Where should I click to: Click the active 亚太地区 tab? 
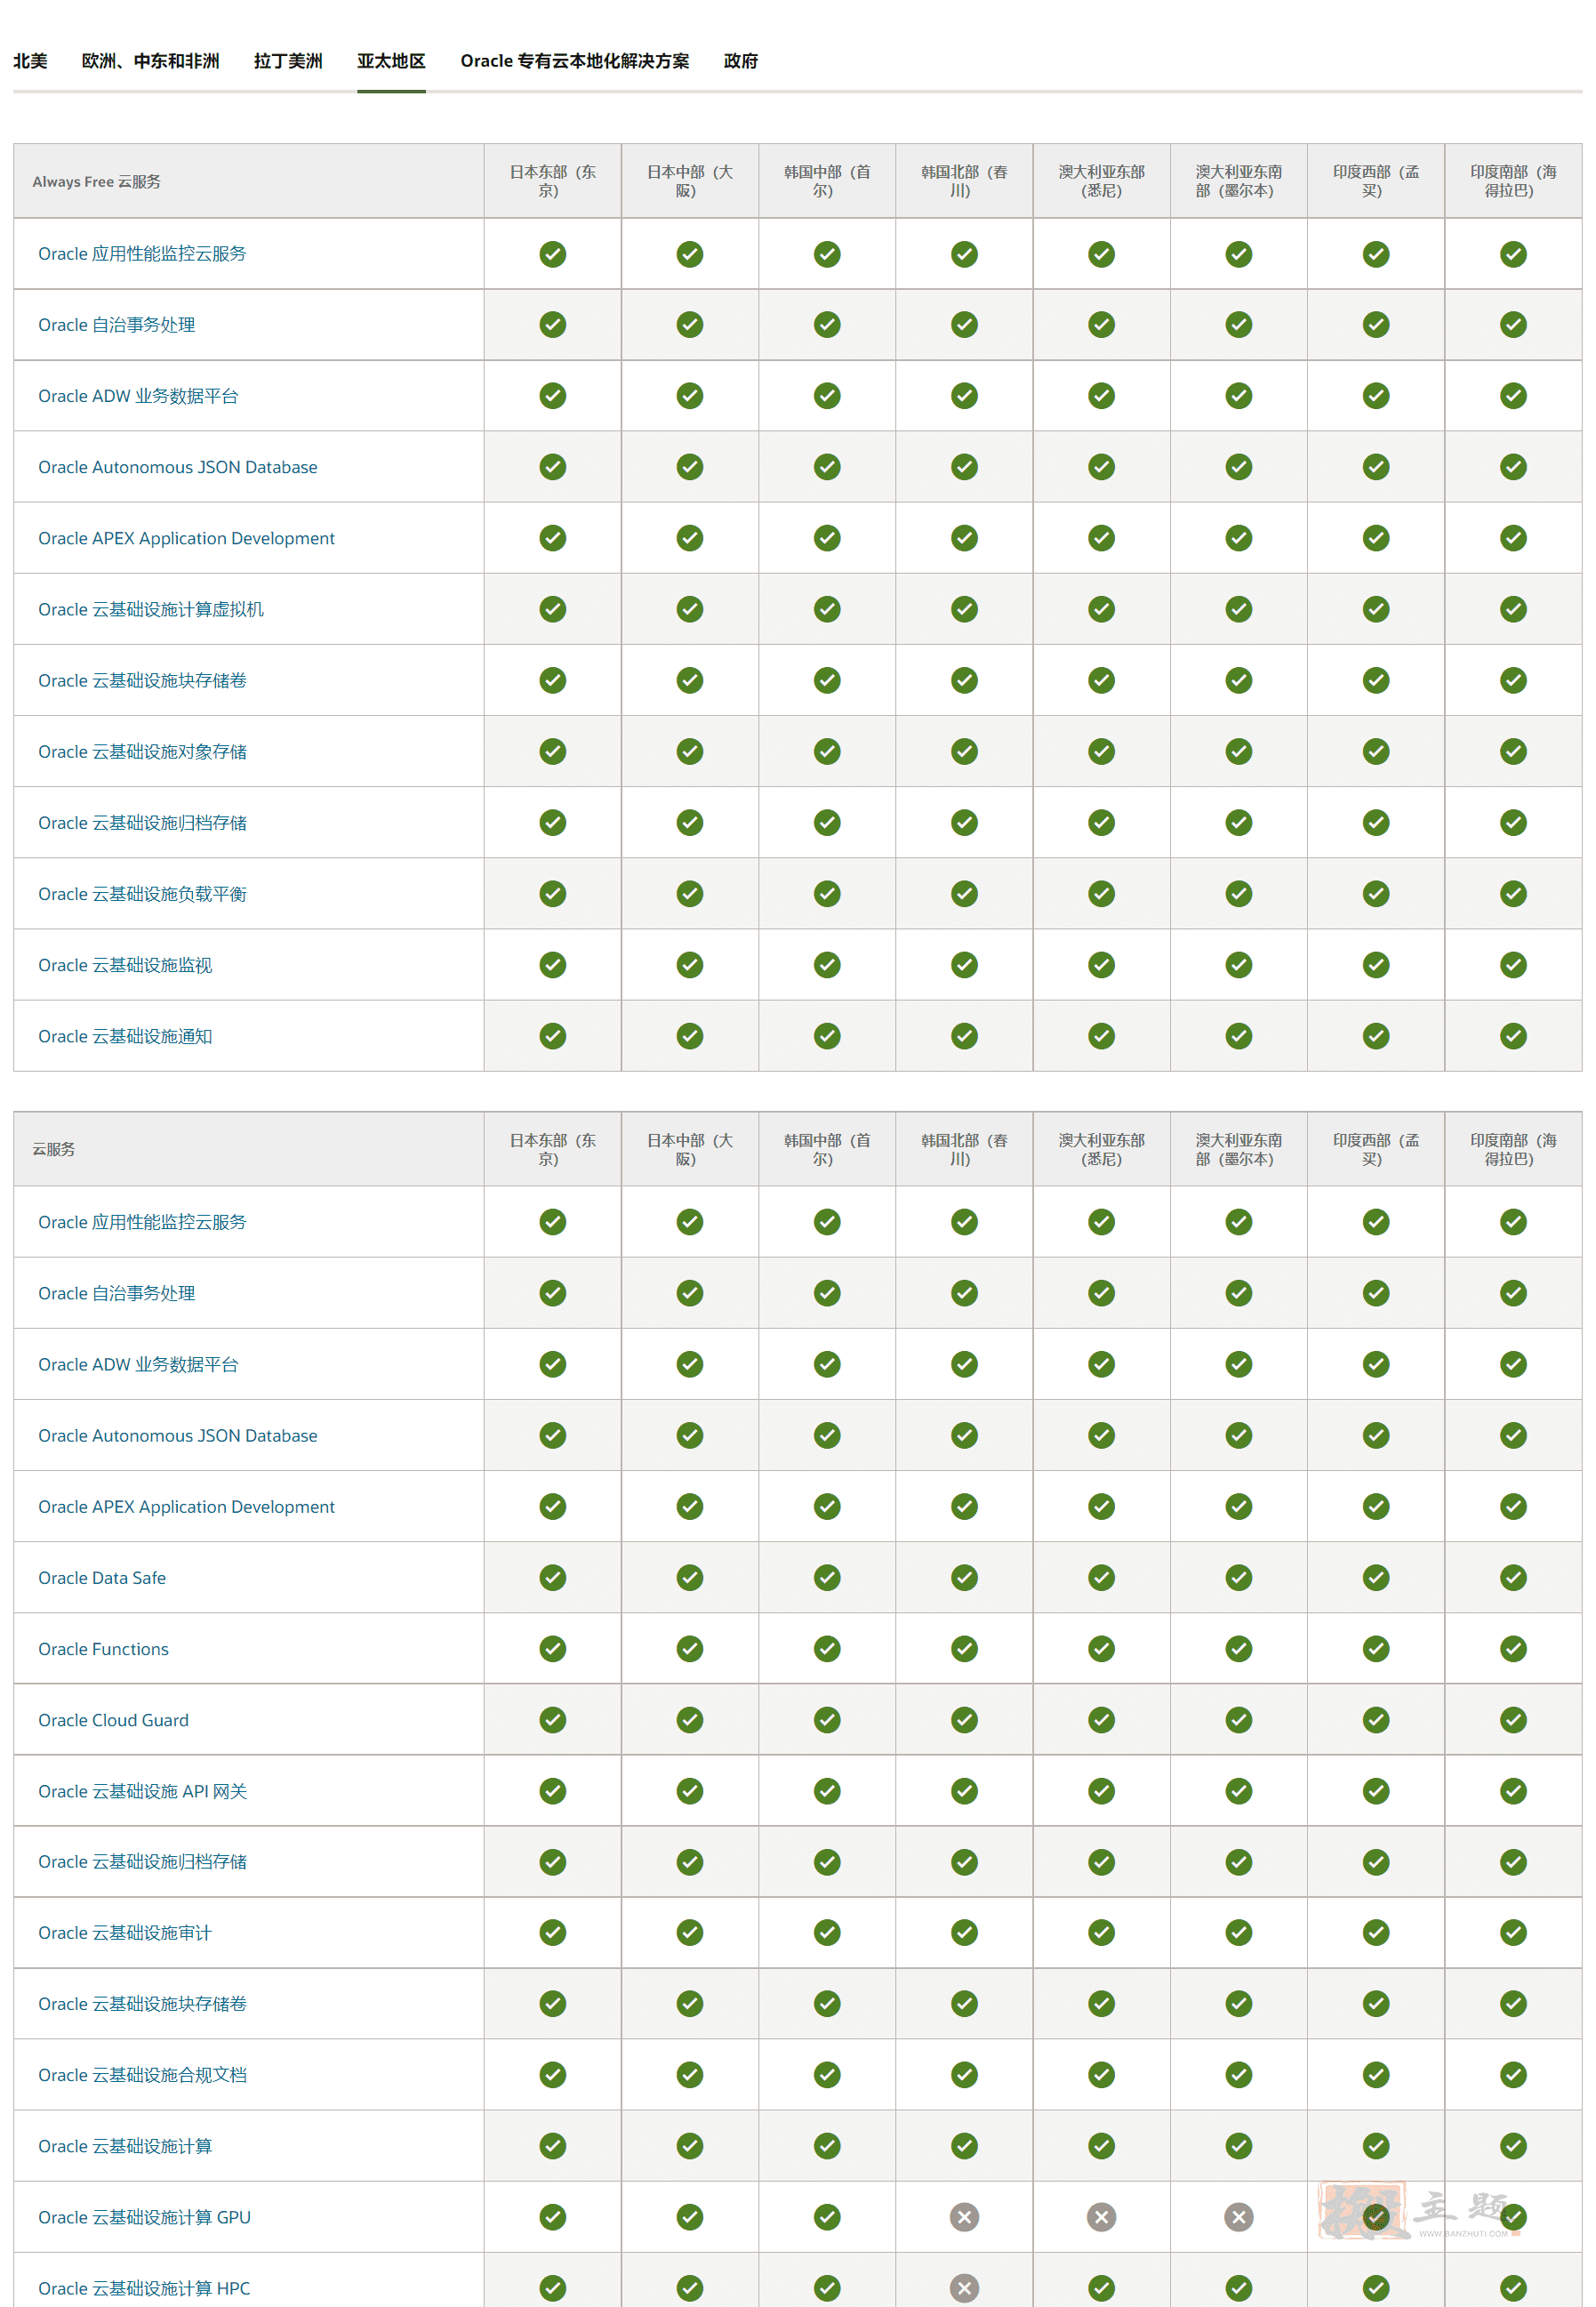[391, 61]
